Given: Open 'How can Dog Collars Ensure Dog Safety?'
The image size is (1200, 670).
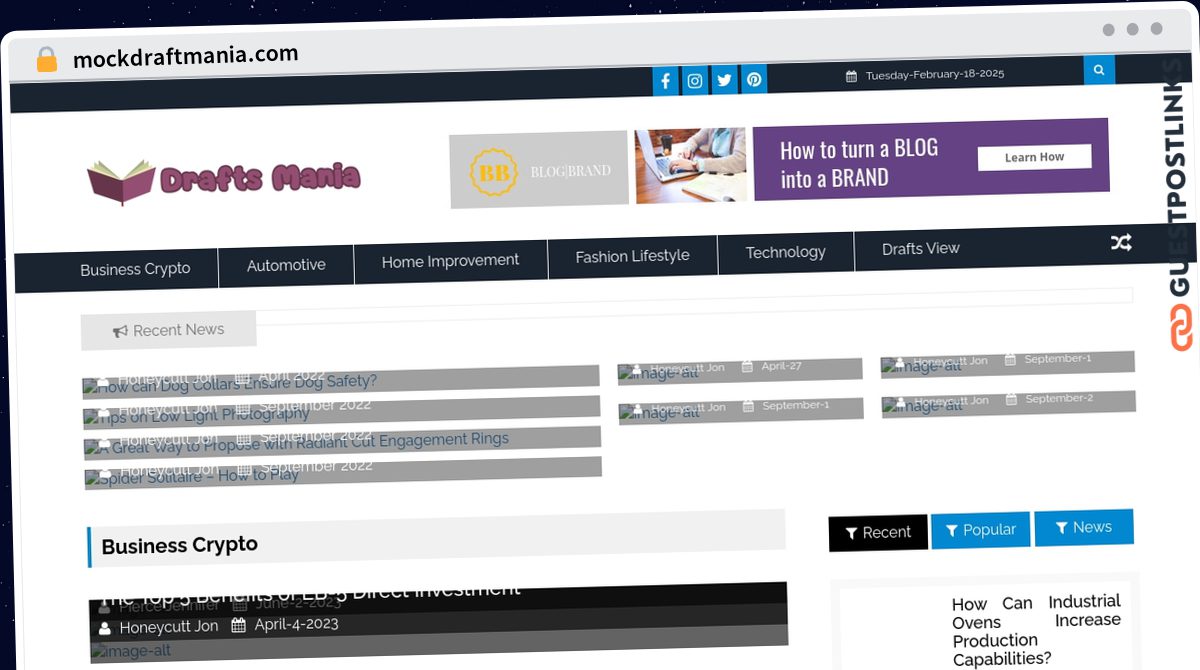Looking at the screenshot, I should coord(238,382).
